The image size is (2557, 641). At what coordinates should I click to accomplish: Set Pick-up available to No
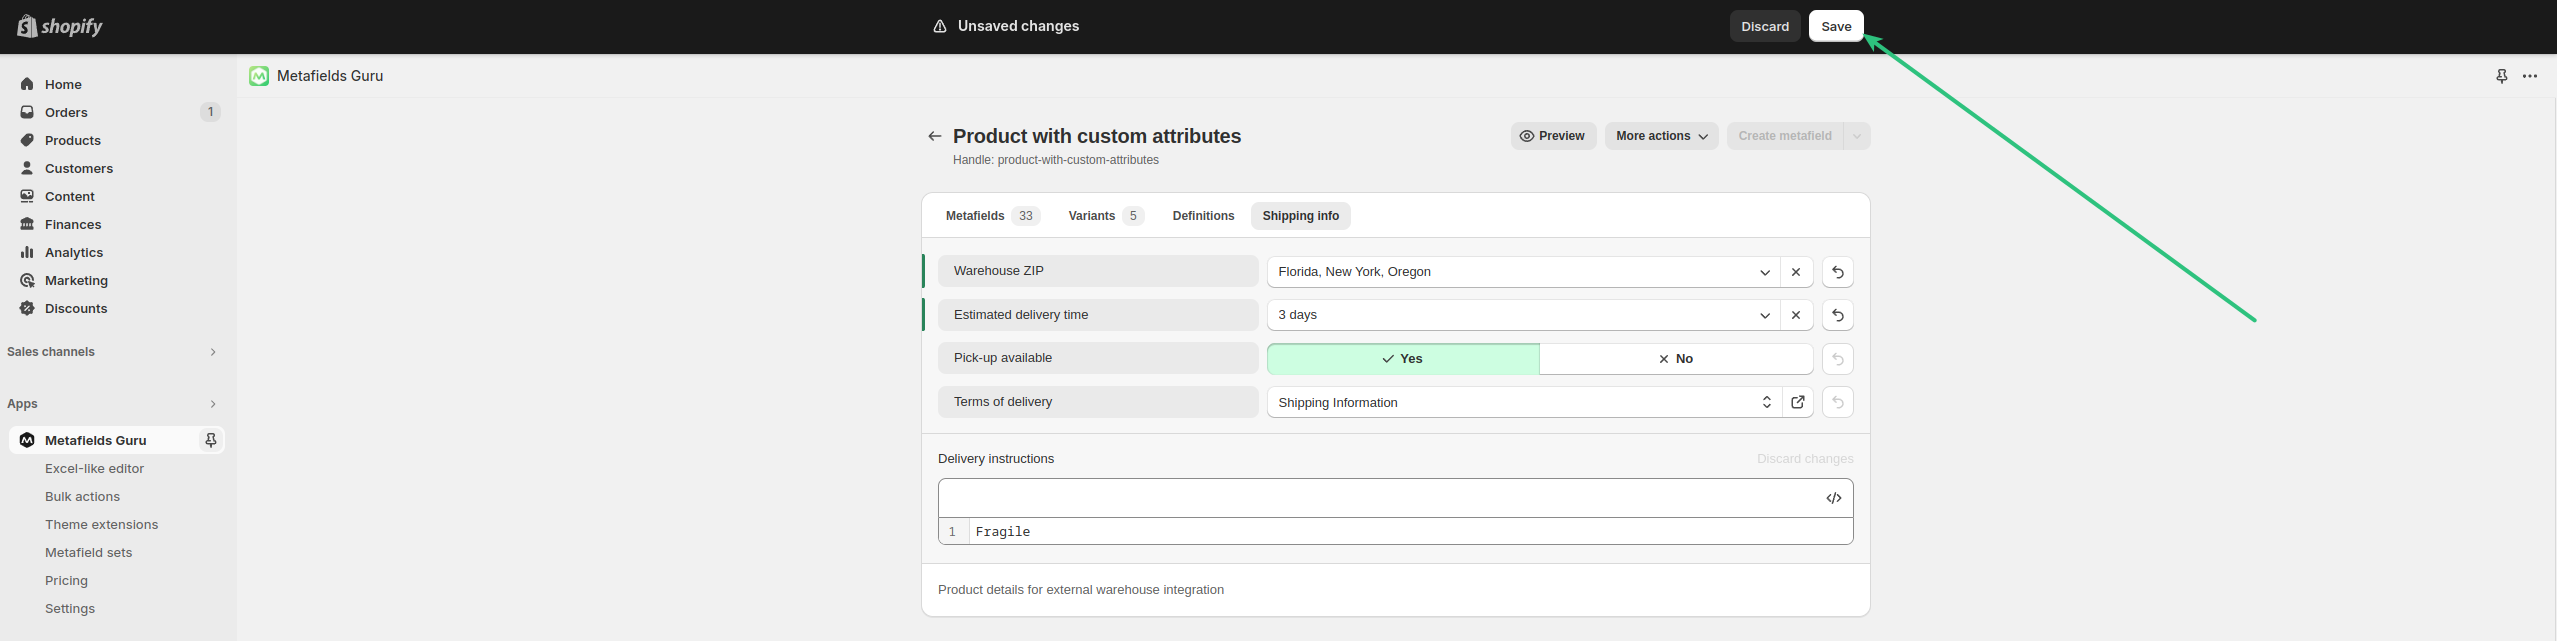(x=1676, y=359)
